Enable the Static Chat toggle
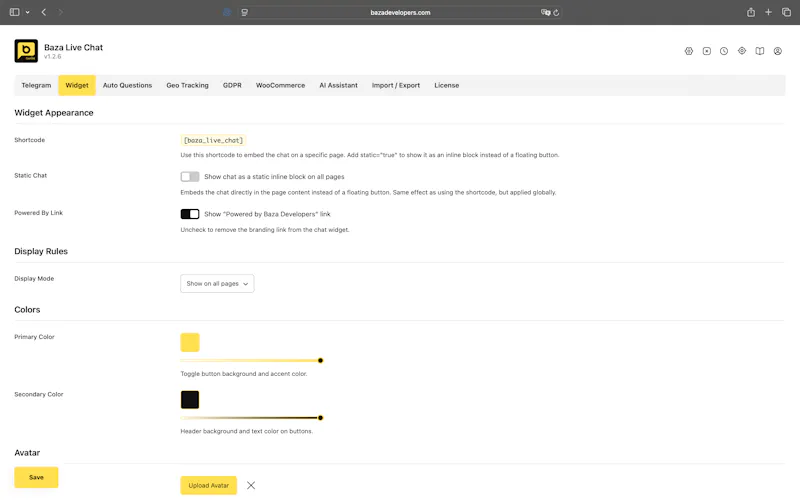This screenshot has width=800, height=500. point(190,177)
